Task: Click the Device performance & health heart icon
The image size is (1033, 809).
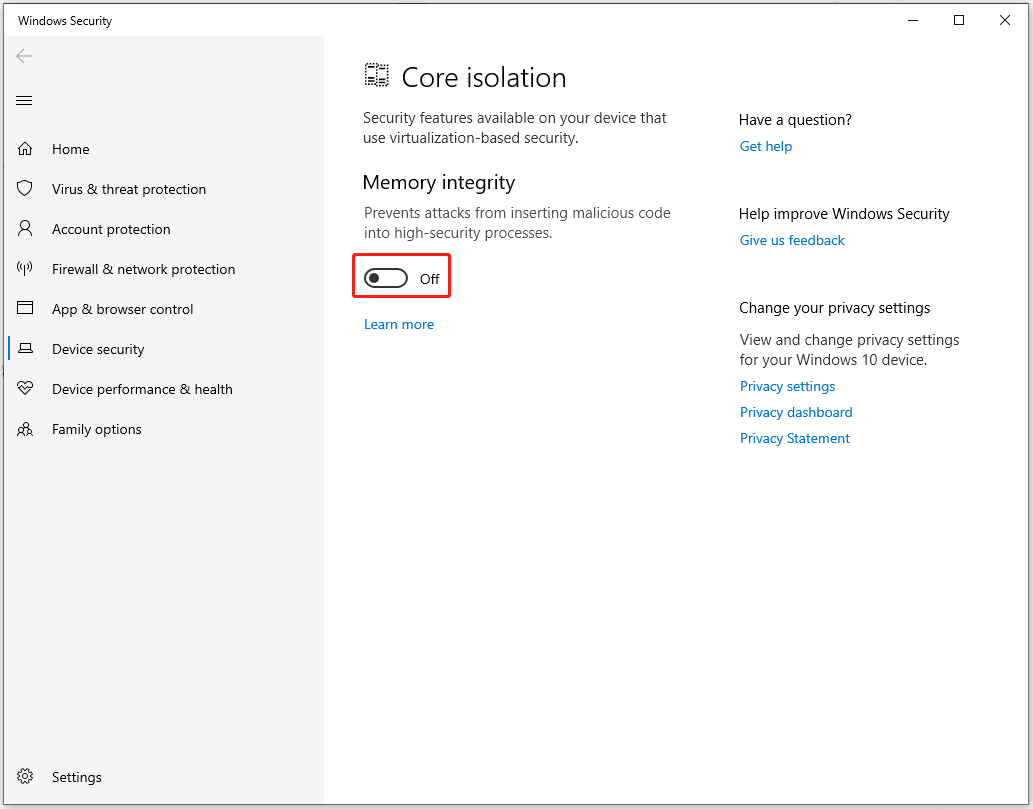Action: (25, 389)
